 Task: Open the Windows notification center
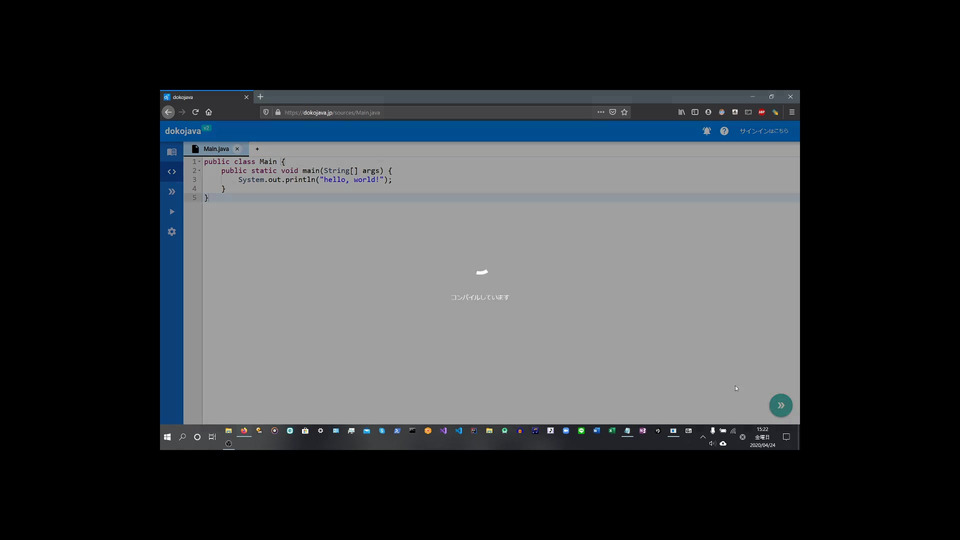(x=786, y=437)
